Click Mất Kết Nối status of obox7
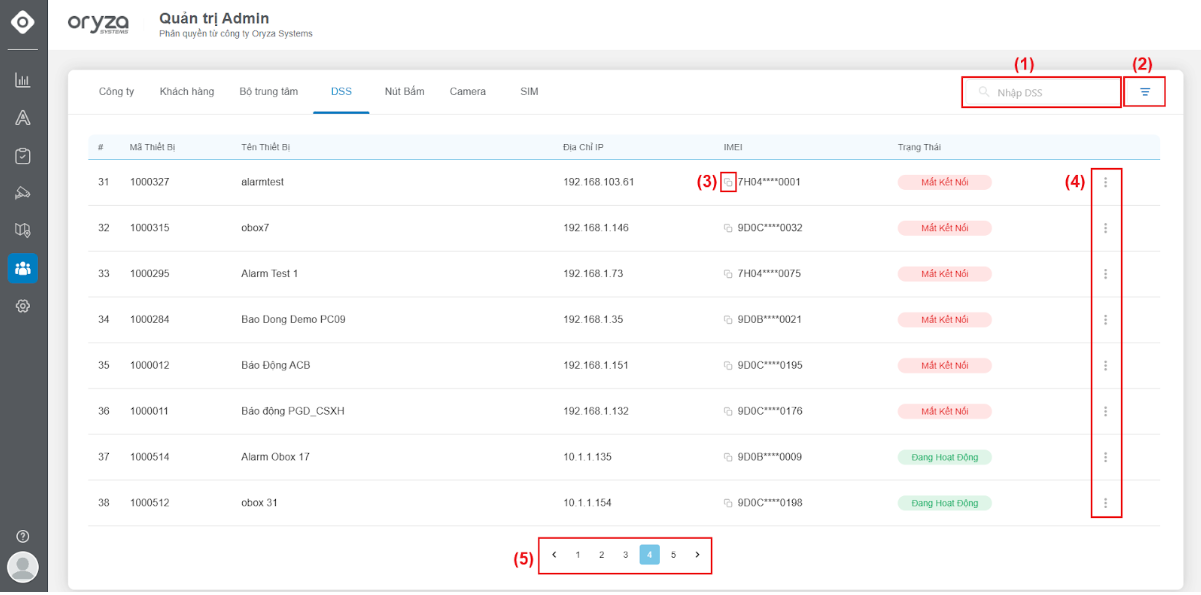The image size is (1201, 595). coord(945,228)
